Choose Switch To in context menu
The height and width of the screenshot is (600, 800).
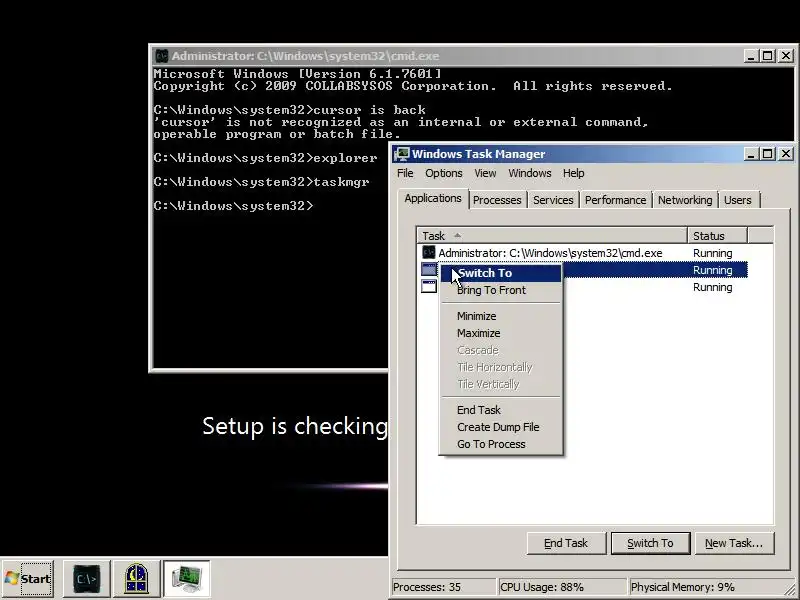(x=501, y=273)
